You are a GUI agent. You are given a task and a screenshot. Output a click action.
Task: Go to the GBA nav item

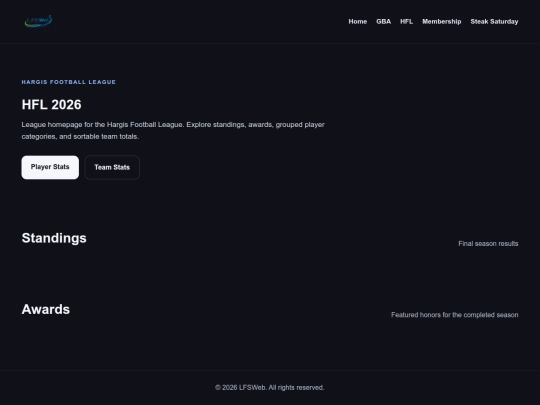(x=383, y=21)
